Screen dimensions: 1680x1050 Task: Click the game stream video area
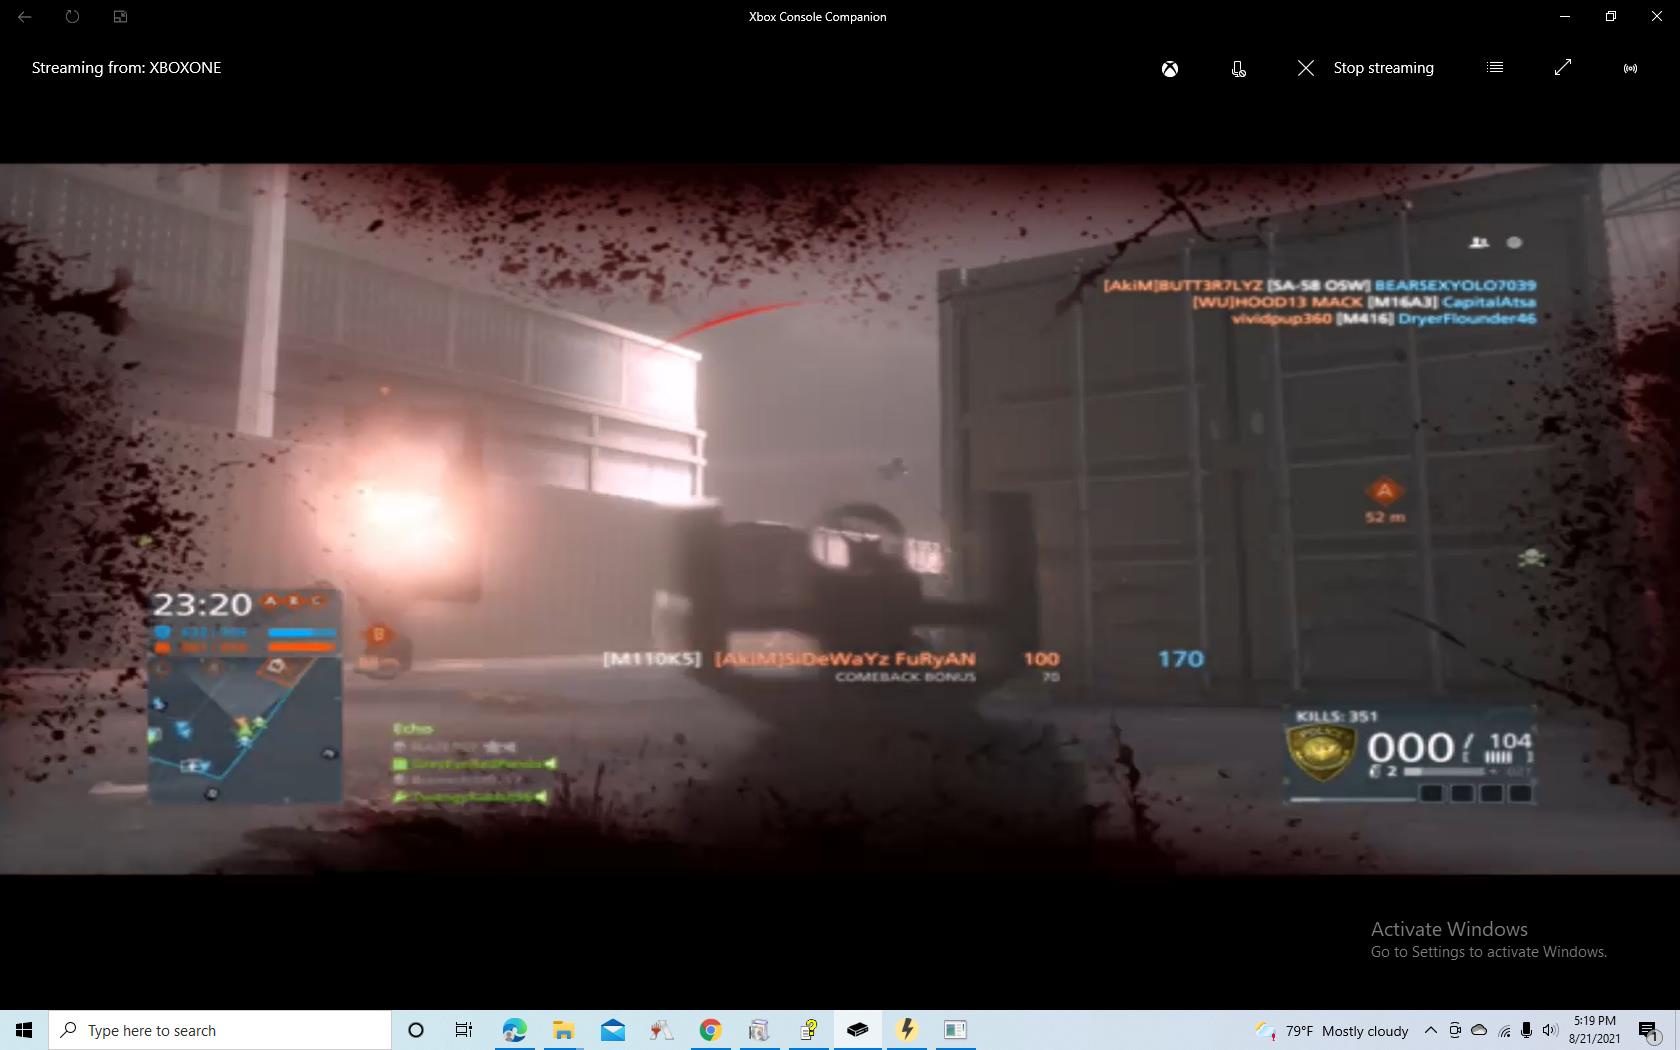pos(840,518)
